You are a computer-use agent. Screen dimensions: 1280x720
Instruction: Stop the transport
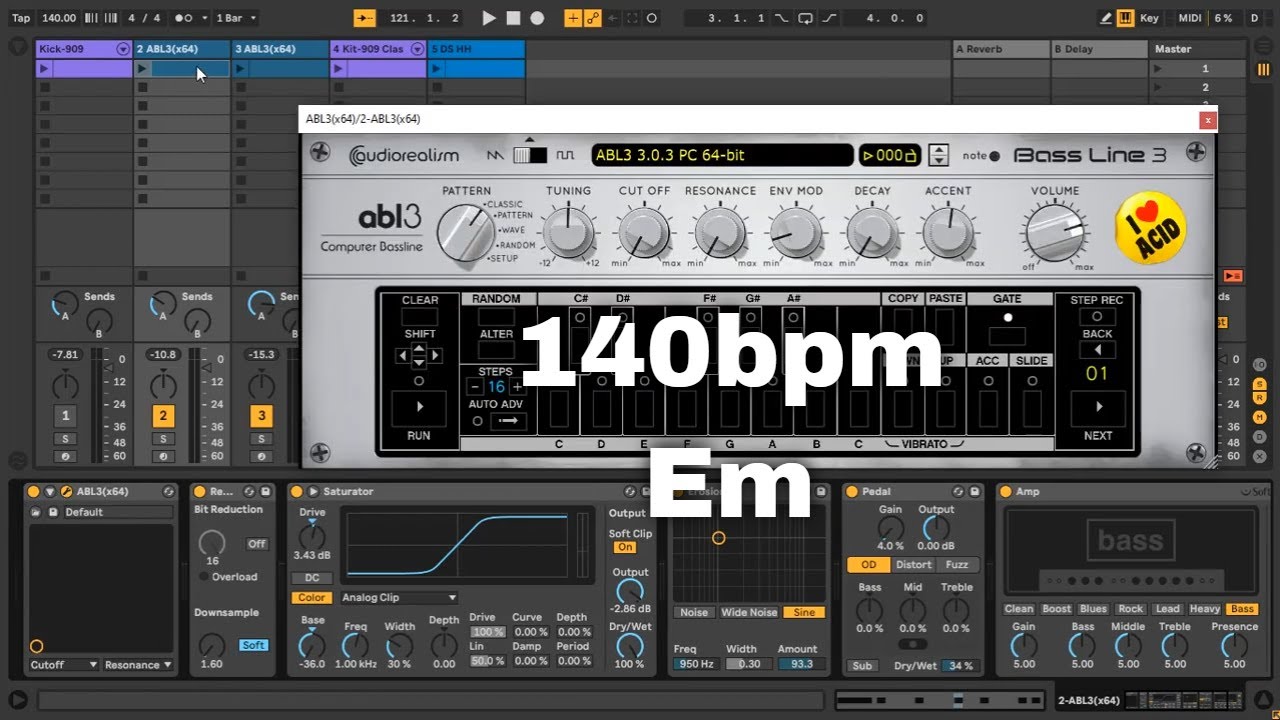pyautogui.click(x=513, y=18)
